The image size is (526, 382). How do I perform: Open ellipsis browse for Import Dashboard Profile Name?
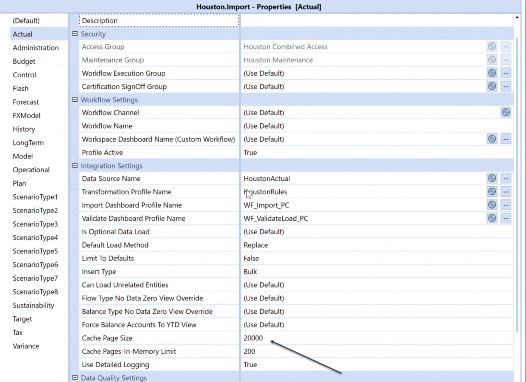coord(506,205)
